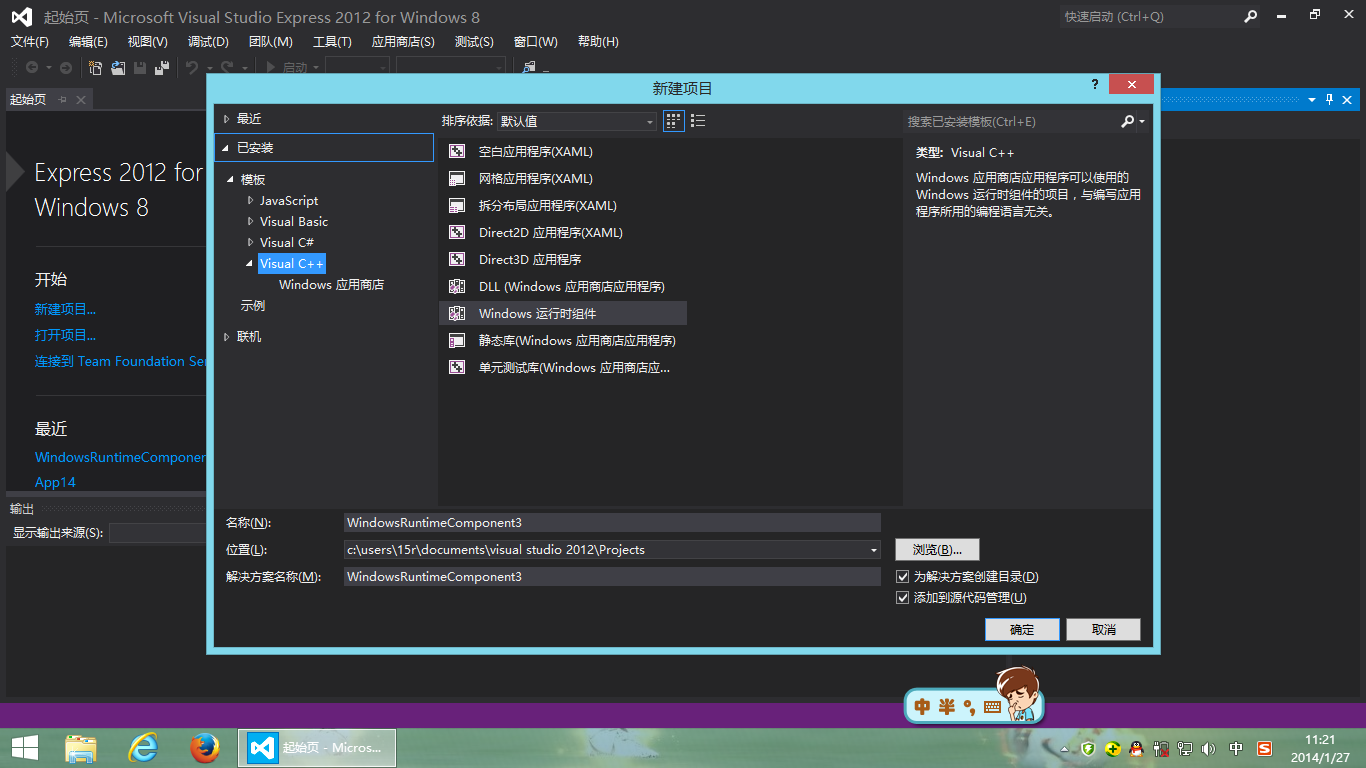Image resolution: width=1366 pixels, height=768 pixels.
Task: Switch templates to small icons view
Action: (x=674, y=121)
